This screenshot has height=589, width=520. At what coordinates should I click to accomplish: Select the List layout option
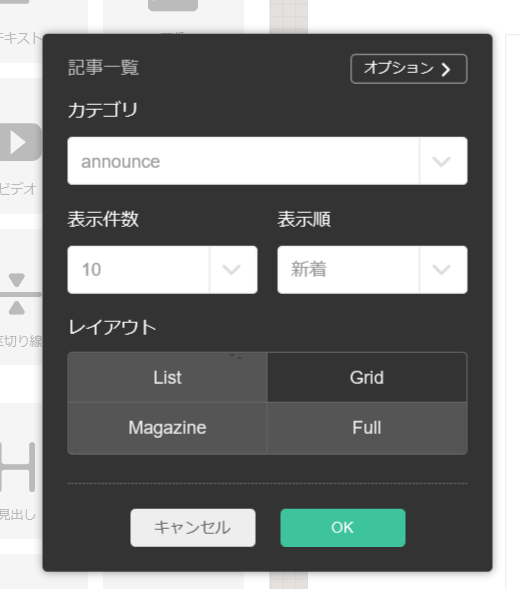[168, 378]
